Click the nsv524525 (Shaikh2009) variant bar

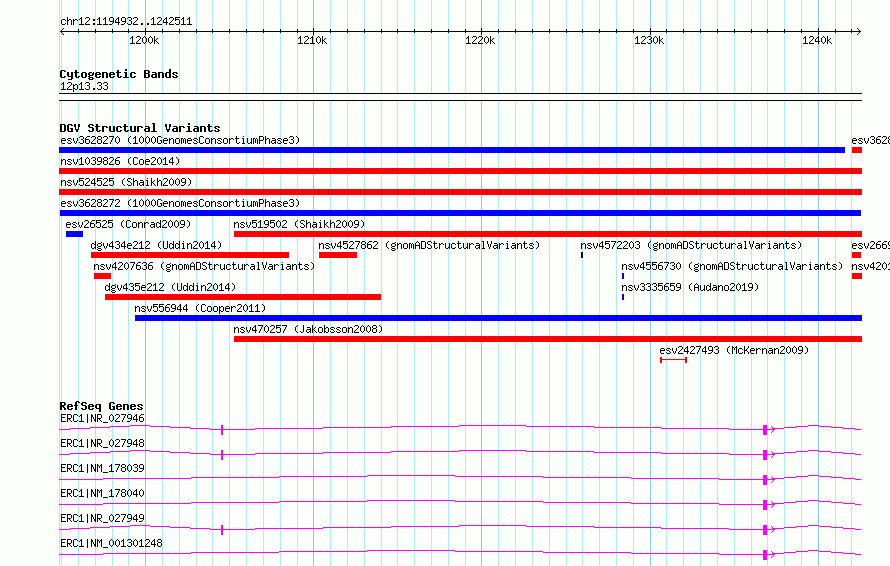[461, 192]
